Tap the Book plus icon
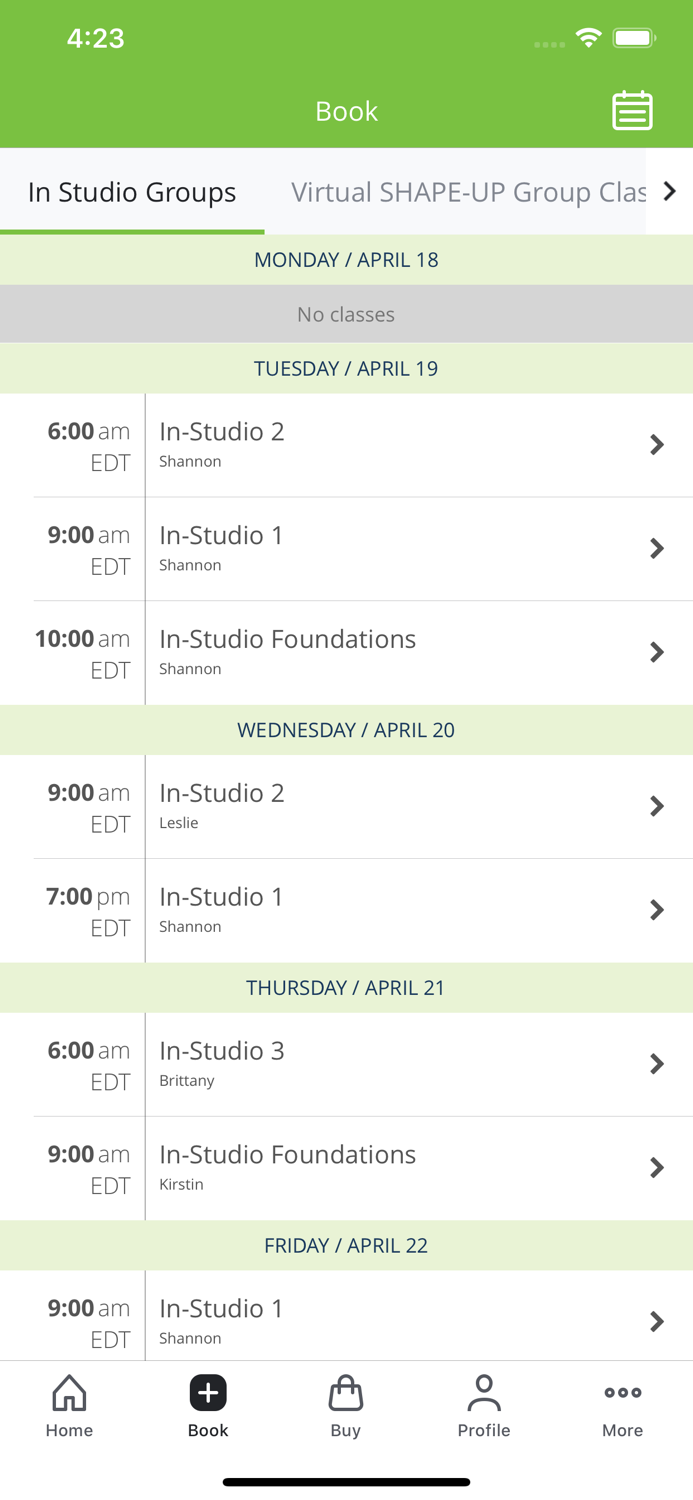Screen dimensions: 693x1500 coord(208,1392)
